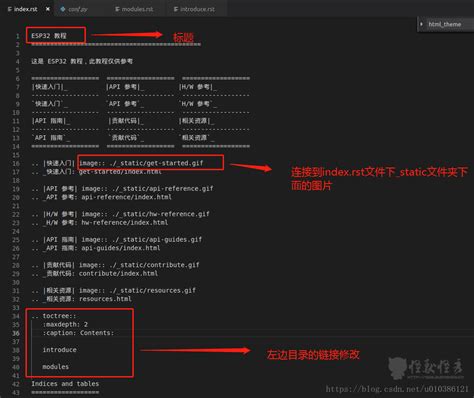This screenshot has width=474, height=398.
Task: Expand the html_theme find widget arrow
Action: tap(421, 24)
